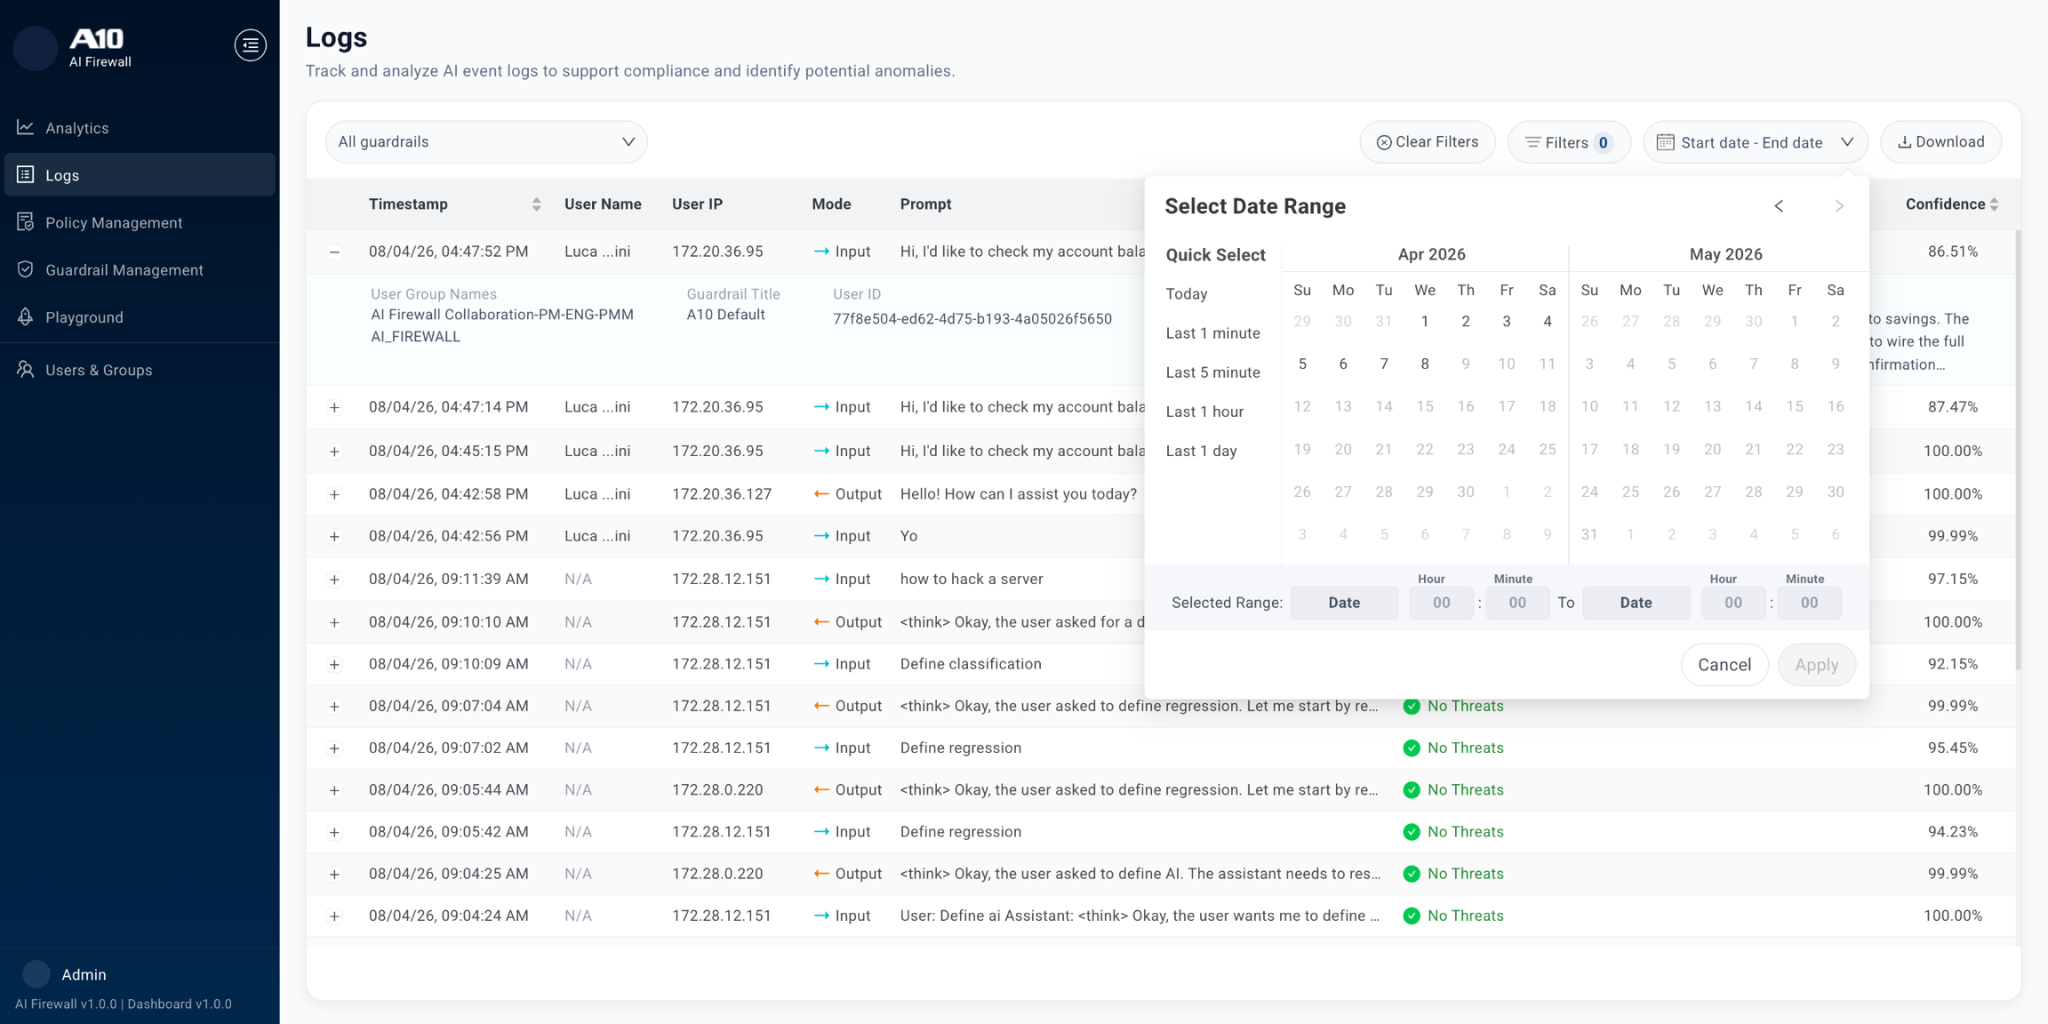Screen dimensions: 2048x1024
Task: Click the Download logs button
Action: tap(1940, 142)
